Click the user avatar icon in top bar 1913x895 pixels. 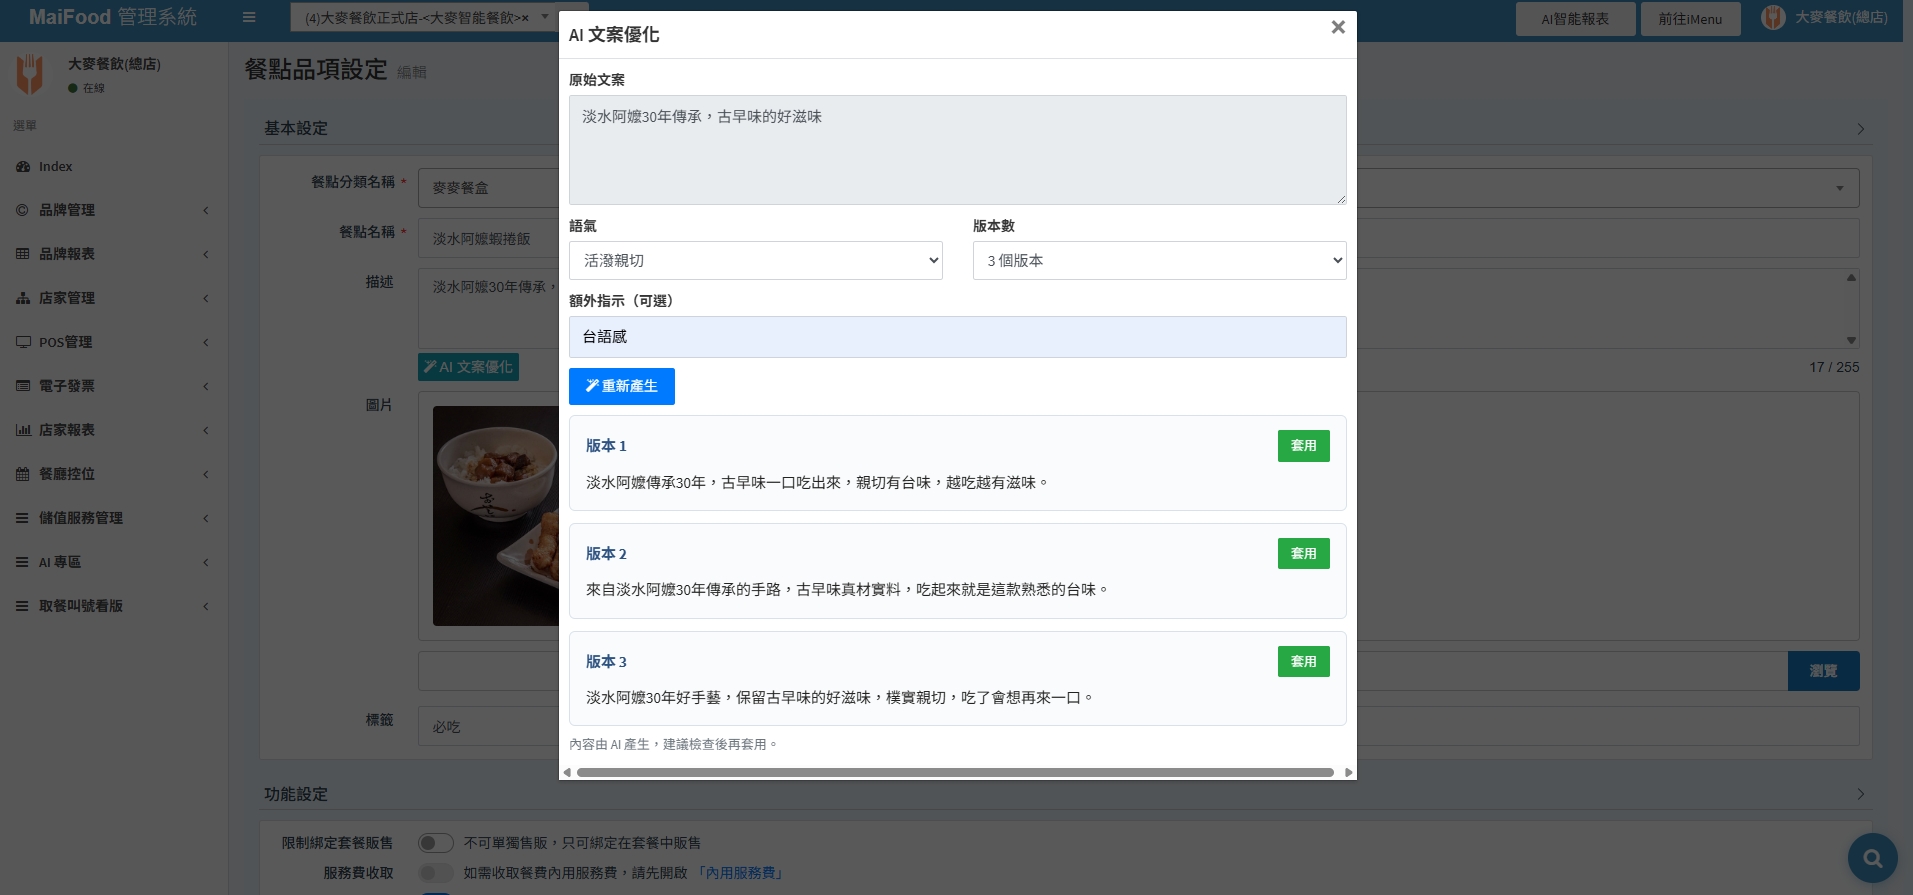(x=1773, y=17)
